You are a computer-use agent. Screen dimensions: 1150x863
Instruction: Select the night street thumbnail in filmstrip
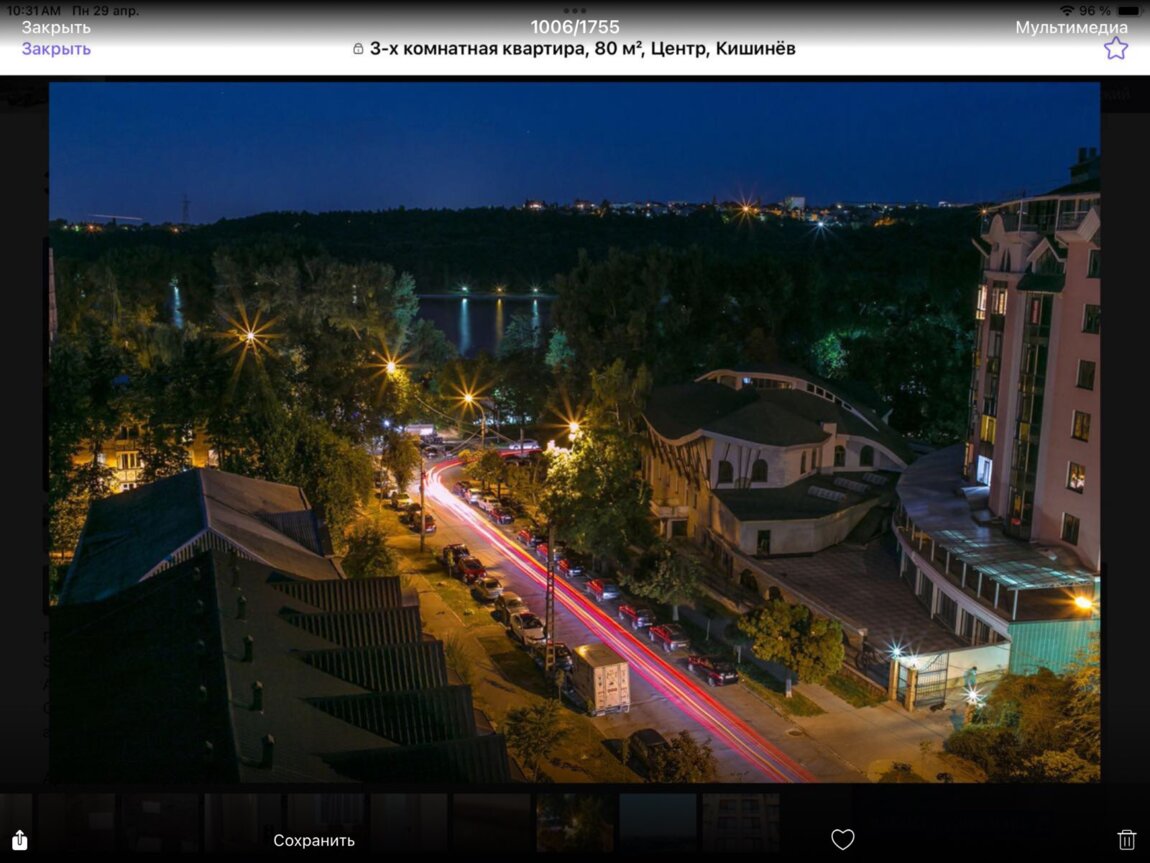(575, 822)
